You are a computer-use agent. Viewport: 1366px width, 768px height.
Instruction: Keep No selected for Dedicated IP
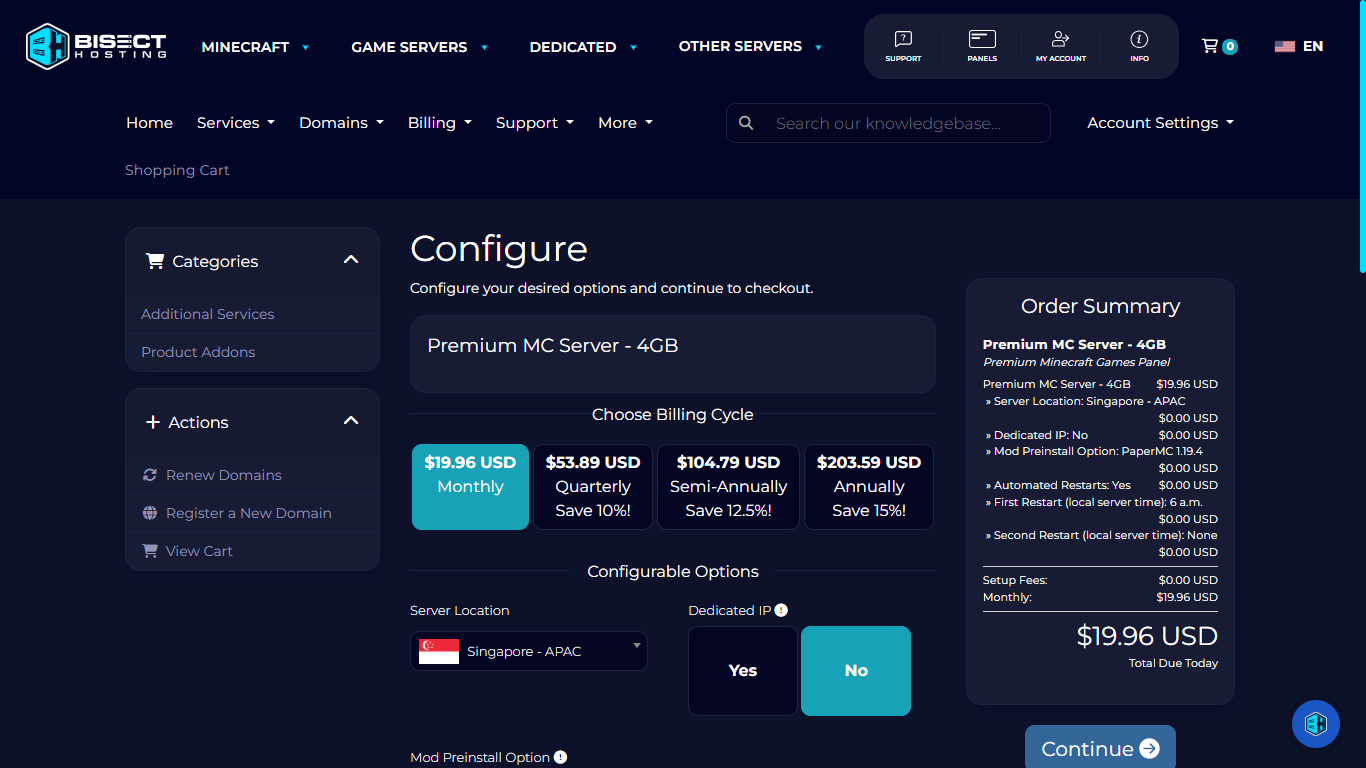pos(855,671)
